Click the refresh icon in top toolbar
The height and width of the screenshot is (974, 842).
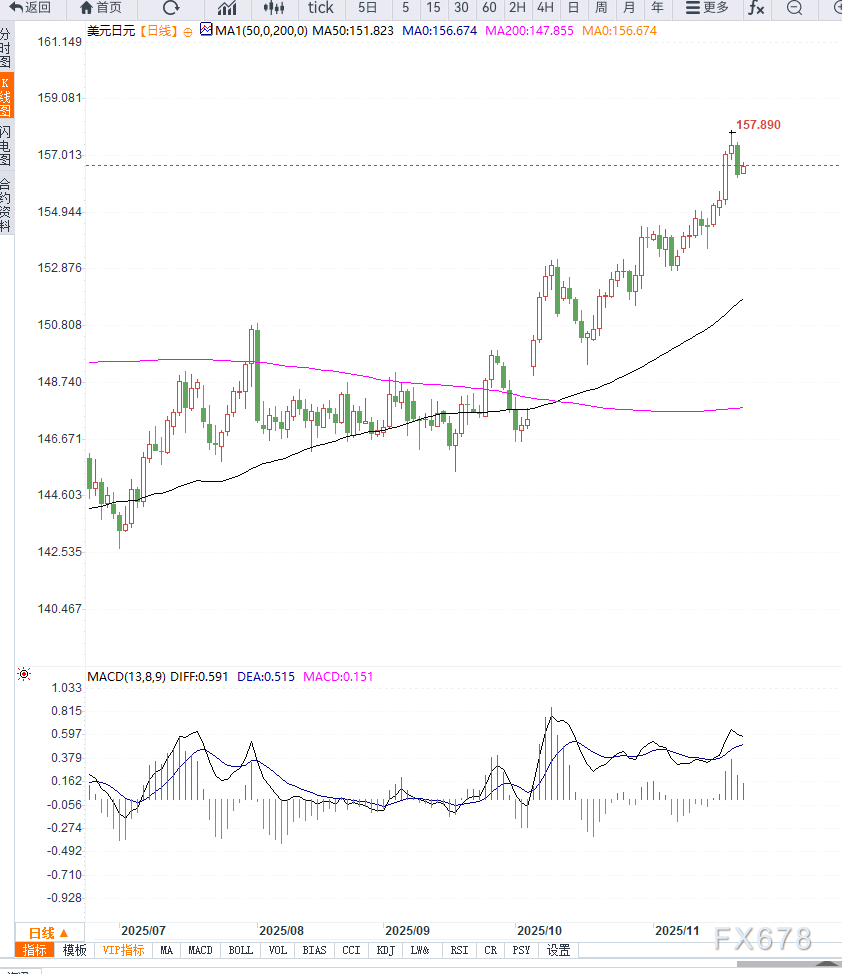coord(171,8)
